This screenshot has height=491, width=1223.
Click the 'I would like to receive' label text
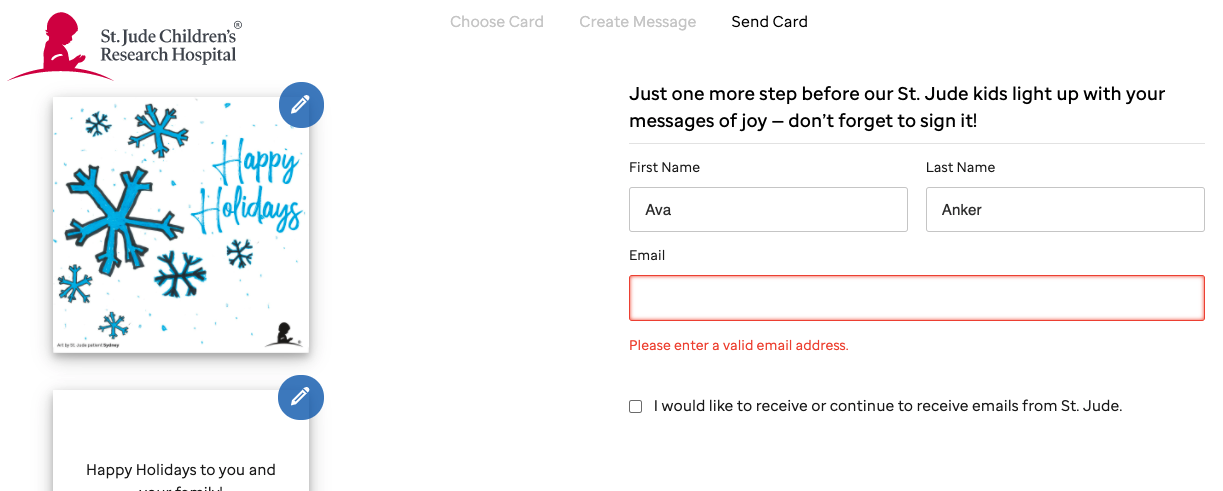(x=888, y=406)
